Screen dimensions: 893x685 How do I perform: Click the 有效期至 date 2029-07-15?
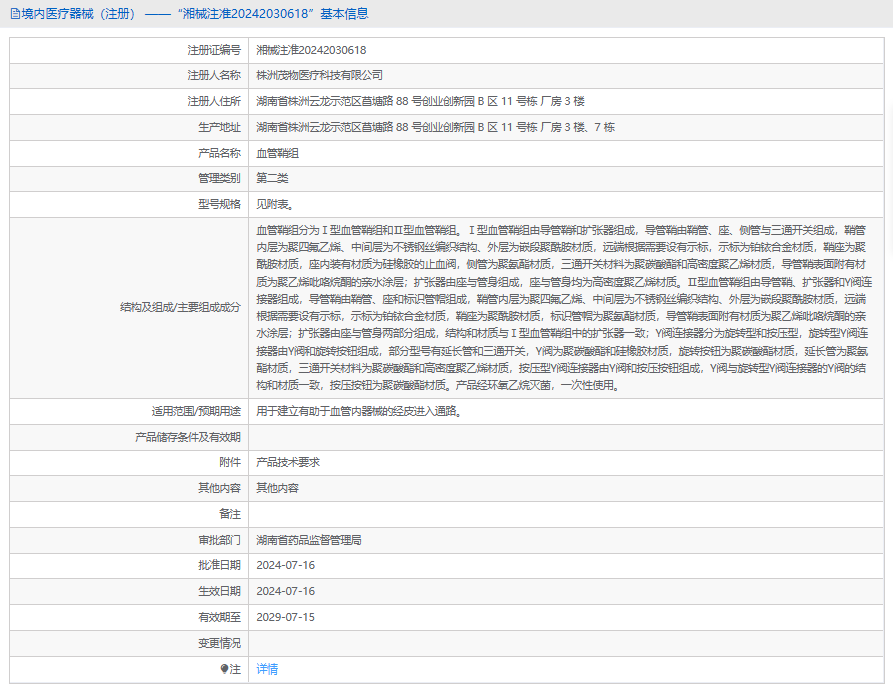point(285,617)
